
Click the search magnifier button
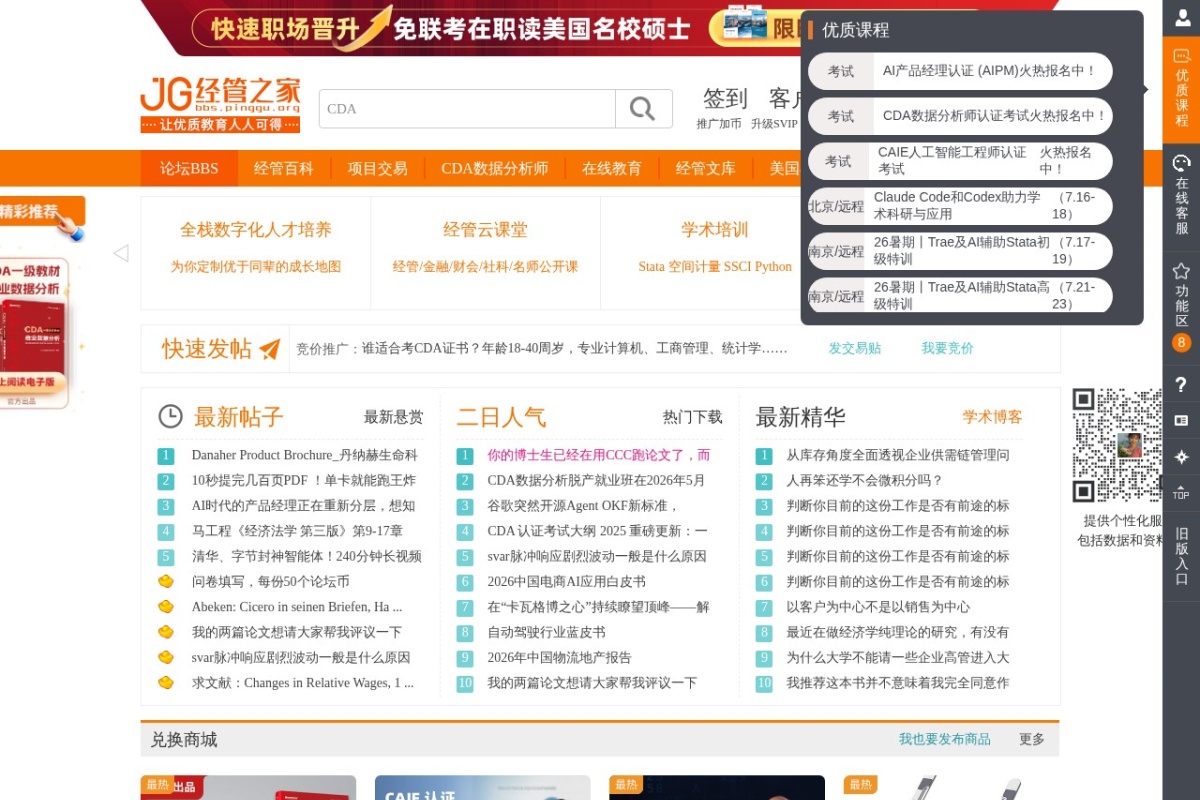643,108
